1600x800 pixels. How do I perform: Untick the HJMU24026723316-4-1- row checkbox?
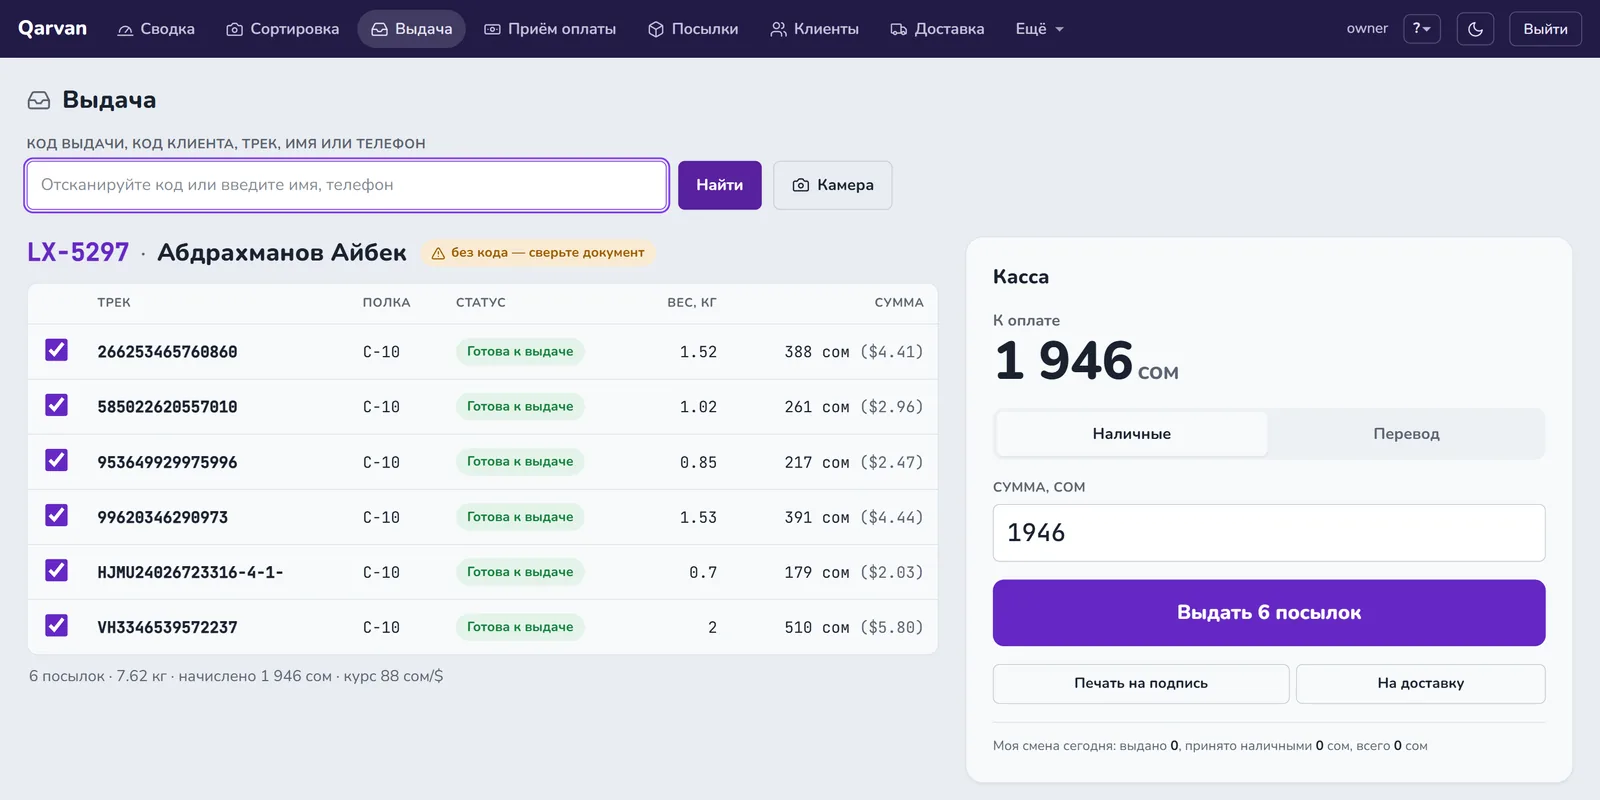tap(57, 570)
